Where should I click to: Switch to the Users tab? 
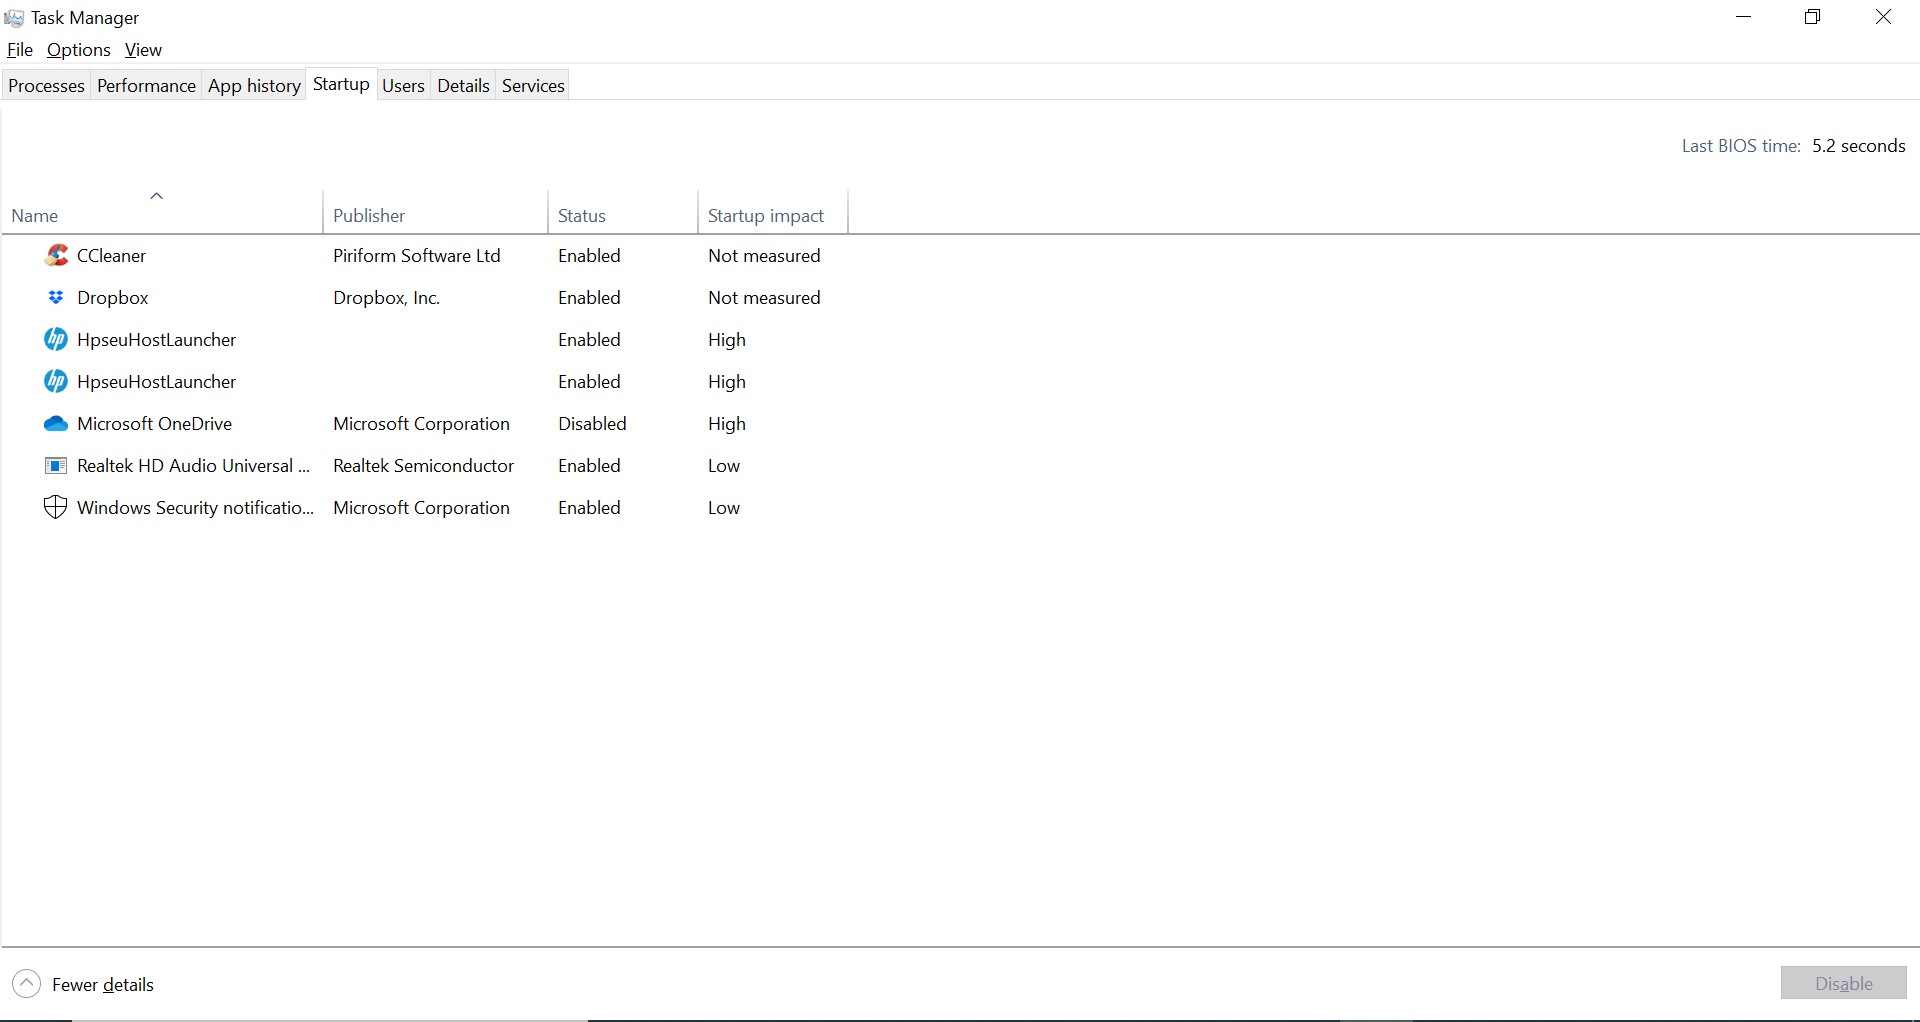click(x=403, y=86)
